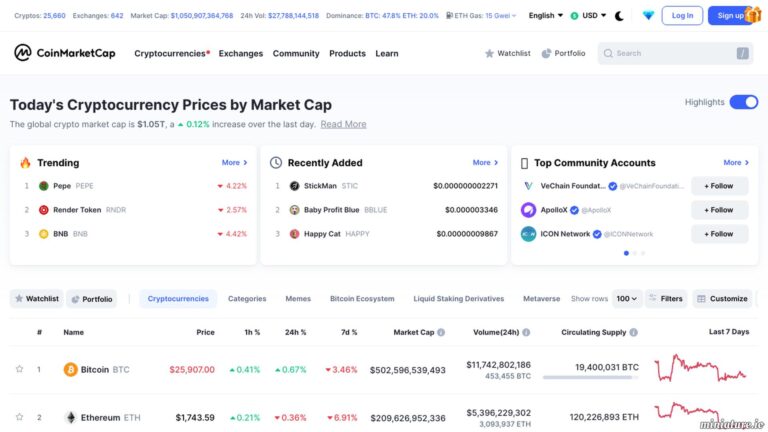Select the first carousel dot
Viewport: 768px width, 432px height.
click(626, 253)
